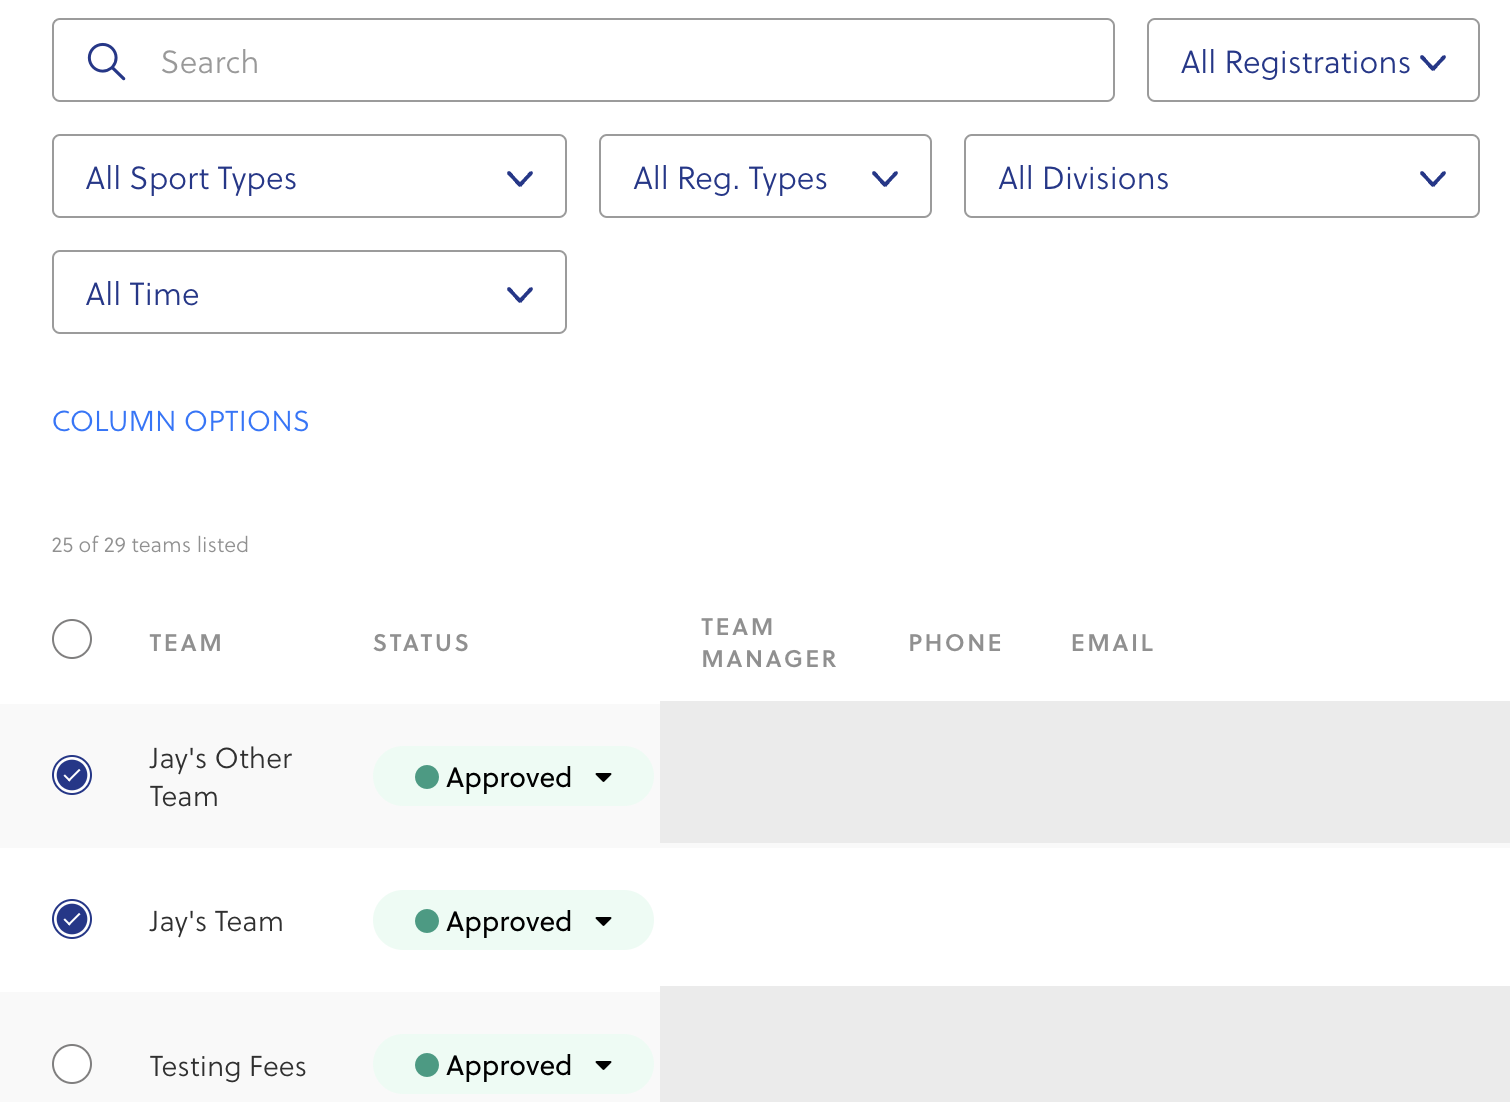
Task: Click the magnifying glass search icon
Action: [106, 61]
